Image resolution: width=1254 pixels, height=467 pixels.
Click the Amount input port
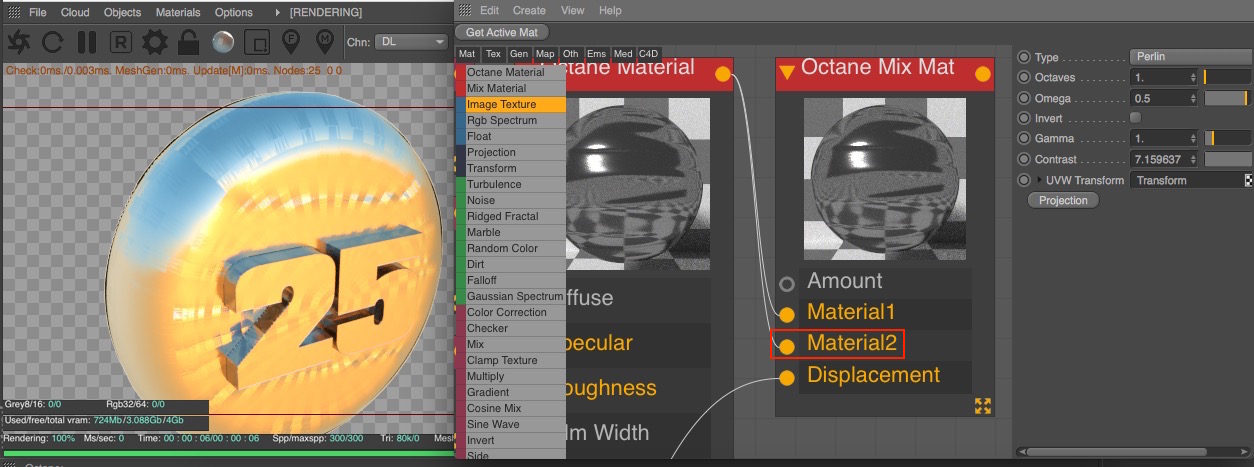click(787, 283)
